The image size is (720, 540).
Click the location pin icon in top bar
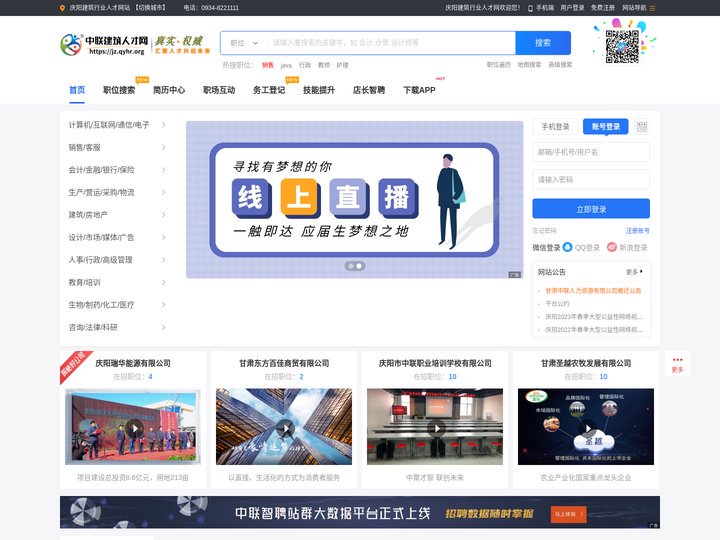click(x=62, y=8)
